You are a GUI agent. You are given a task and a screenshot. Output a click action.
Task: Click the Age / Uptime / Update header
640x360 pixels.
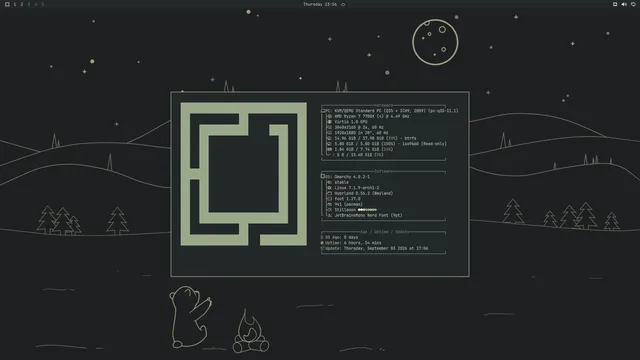pos(384,232)
